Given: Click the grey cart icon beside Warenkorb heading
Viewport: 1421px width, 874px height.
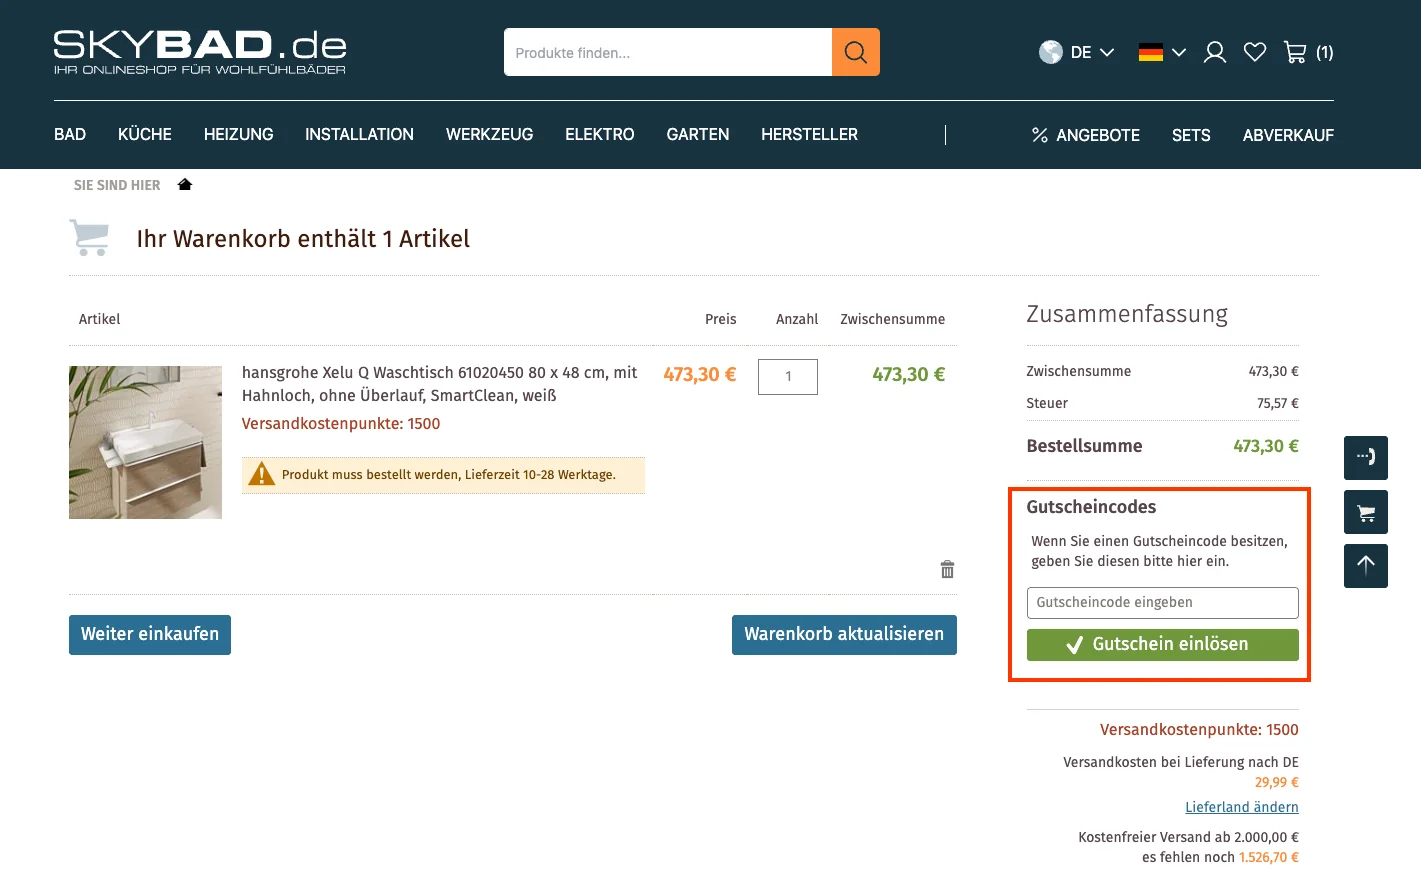Looking at the screenshot, I should (x=90, y=238).
